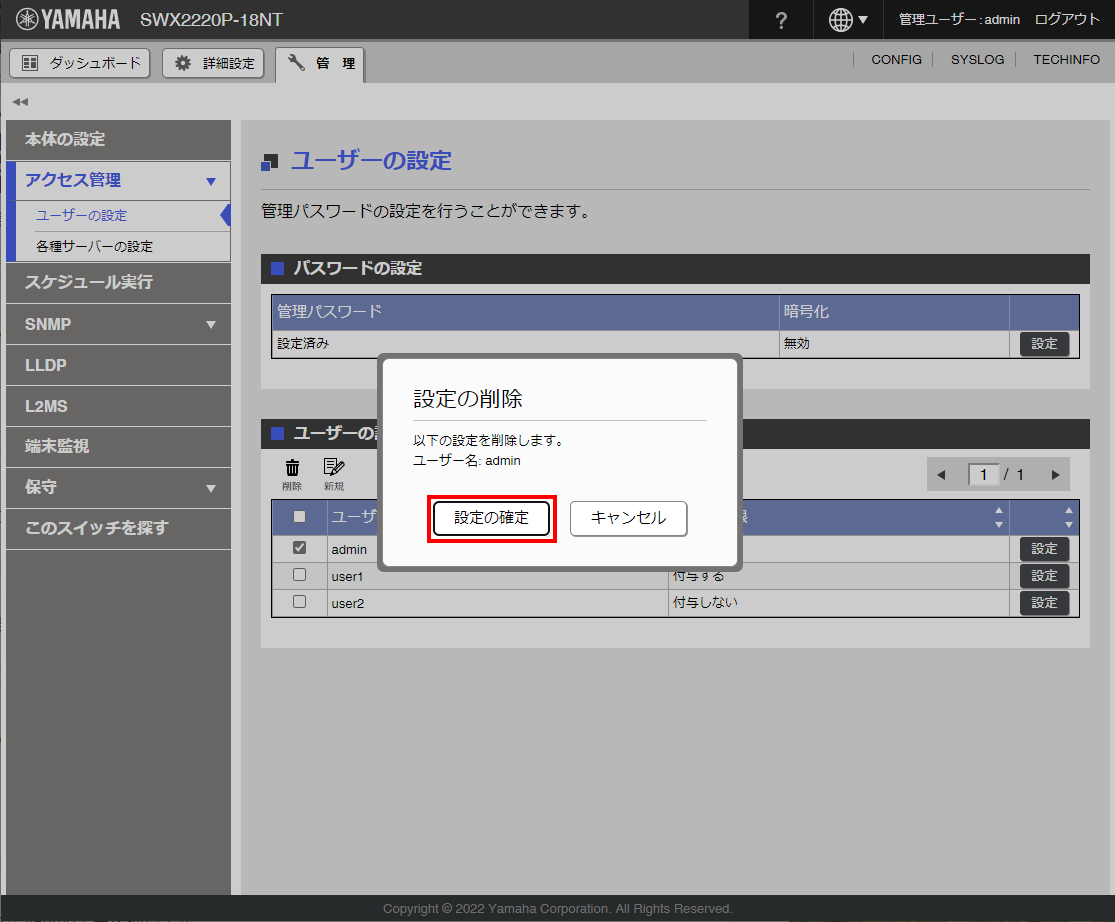Image resolution: width=1115 pixels, height=922 pixels.
Task: Open the Detailed Settings gear tab
Action: click(214, 63)
